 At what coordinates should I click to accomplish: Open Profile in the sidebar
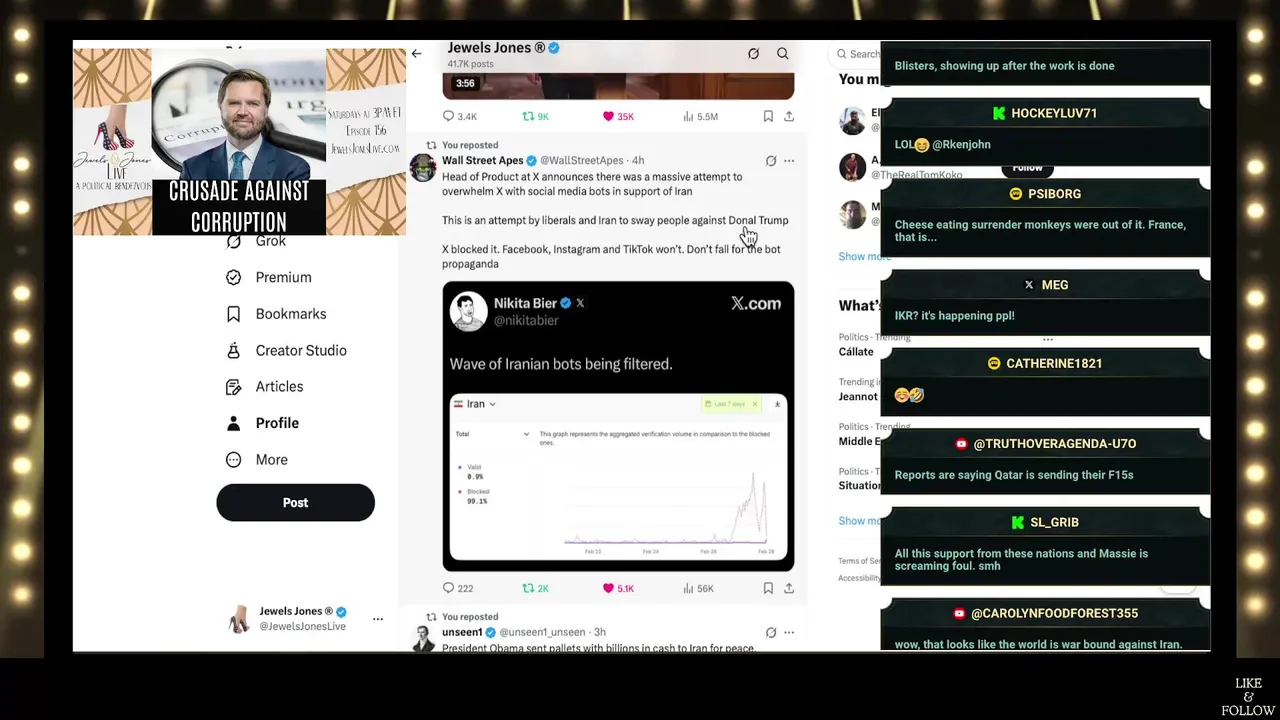tap(262, 423)
